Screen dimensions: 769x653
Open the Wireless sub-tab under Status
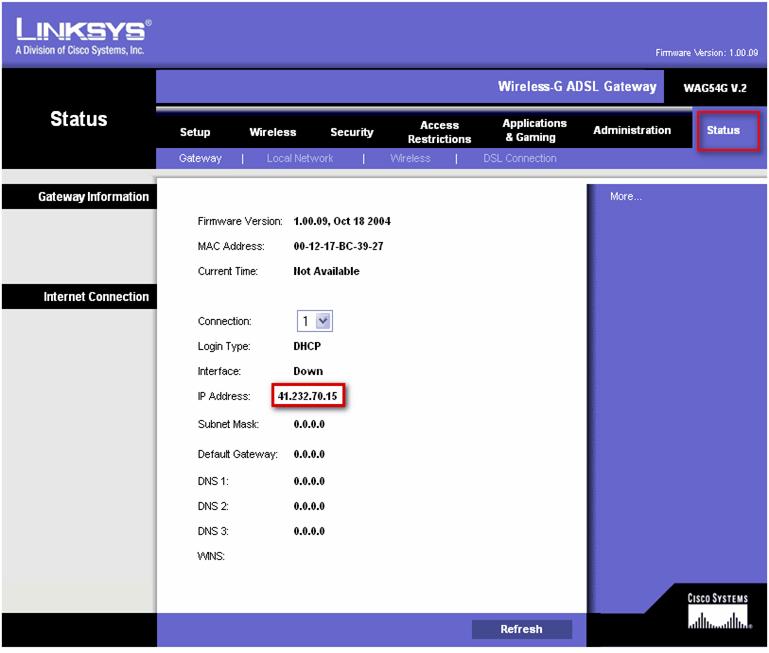[x=410, y=158]
